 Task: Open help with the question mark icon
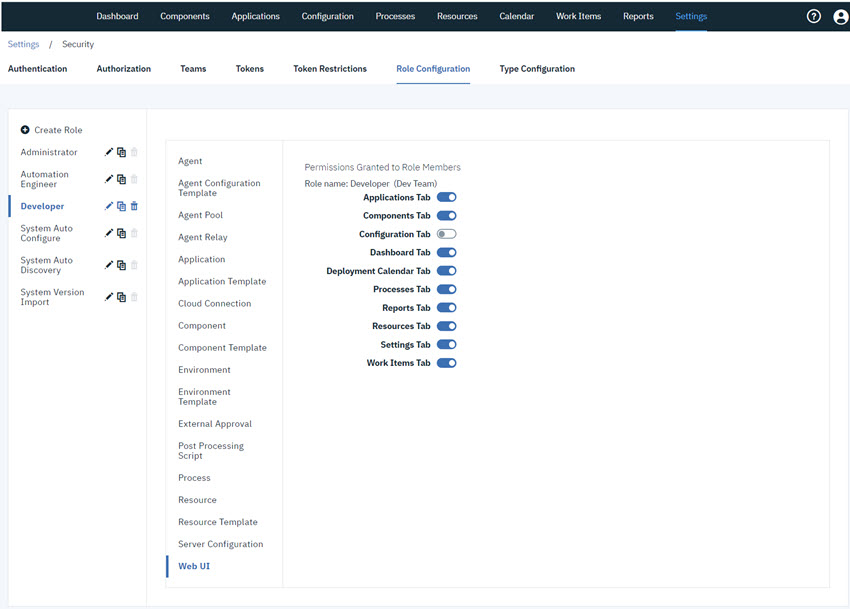[x=813, y=16]
